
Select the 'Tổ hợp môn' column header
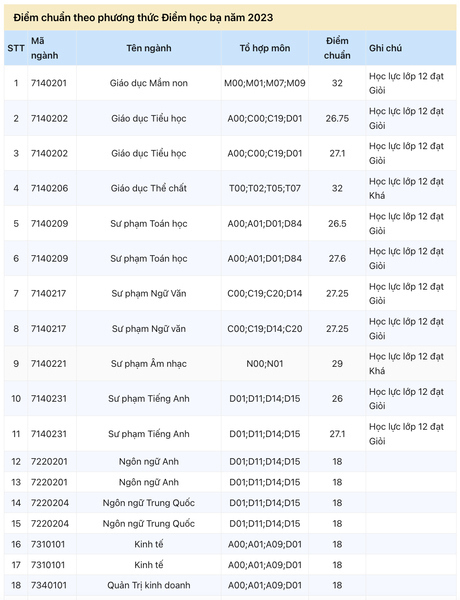tap(265, 48)
